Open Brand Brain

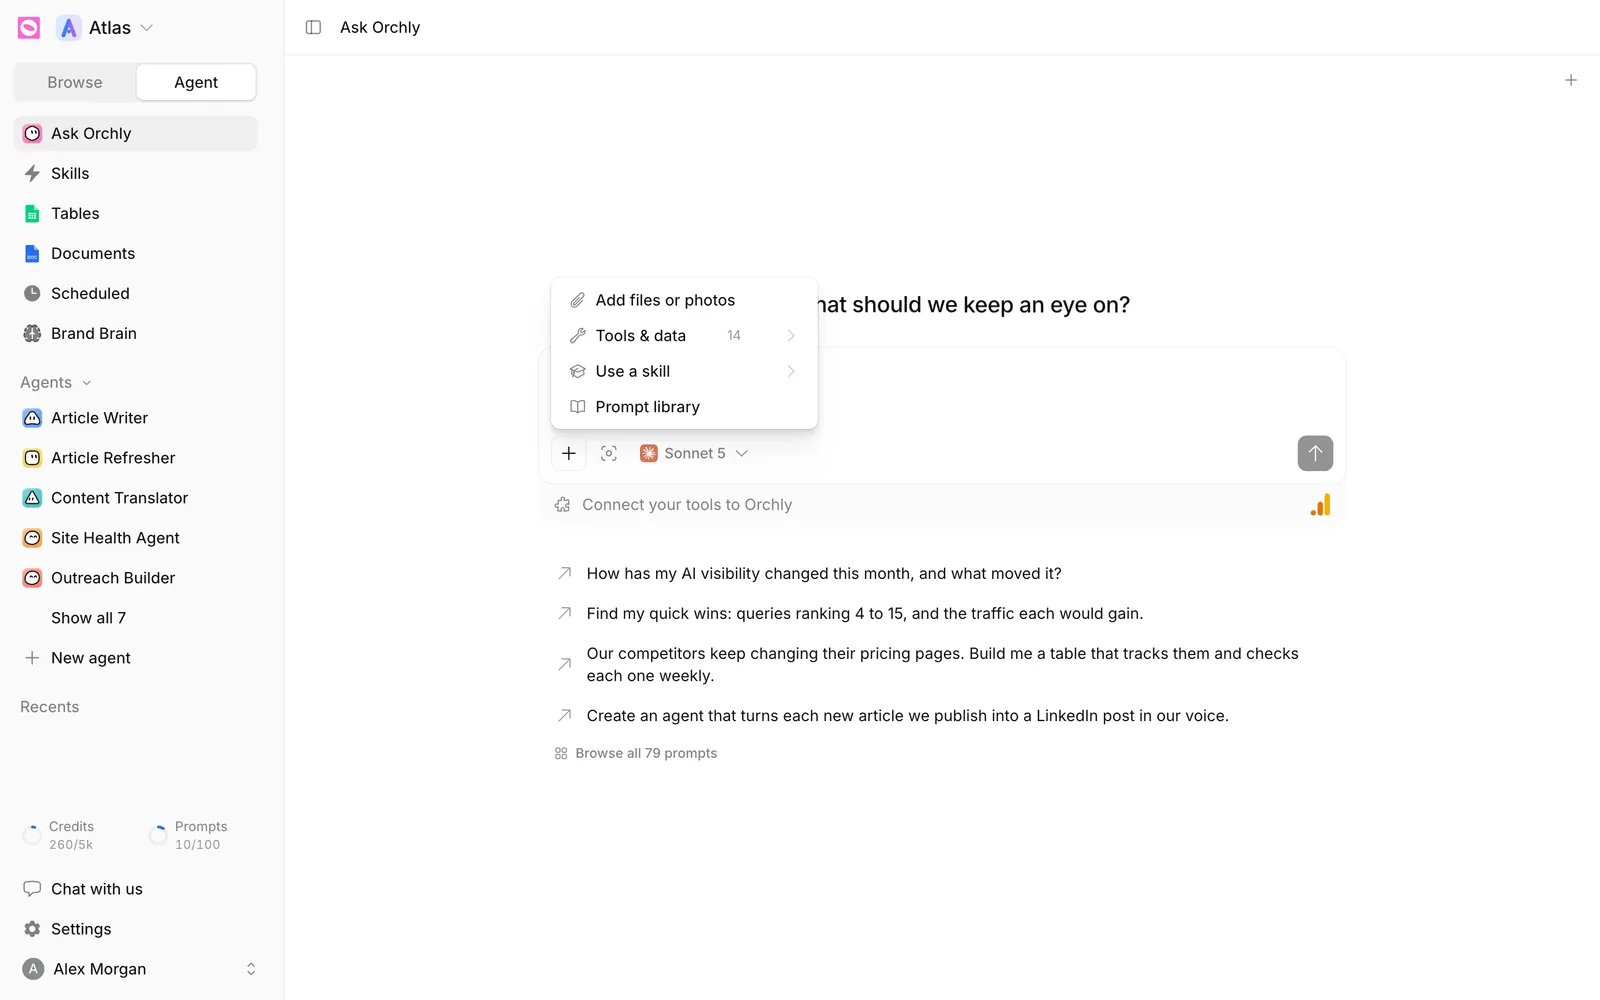click(x=136, y=334)
